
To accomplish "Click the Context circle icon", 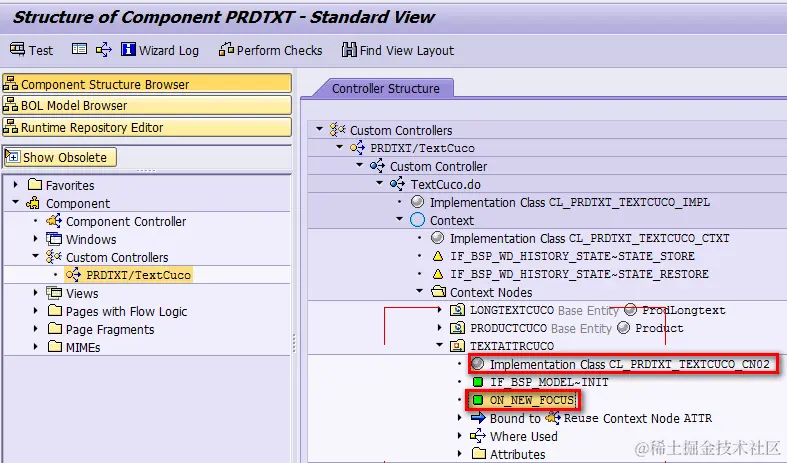I will point(417,220).
